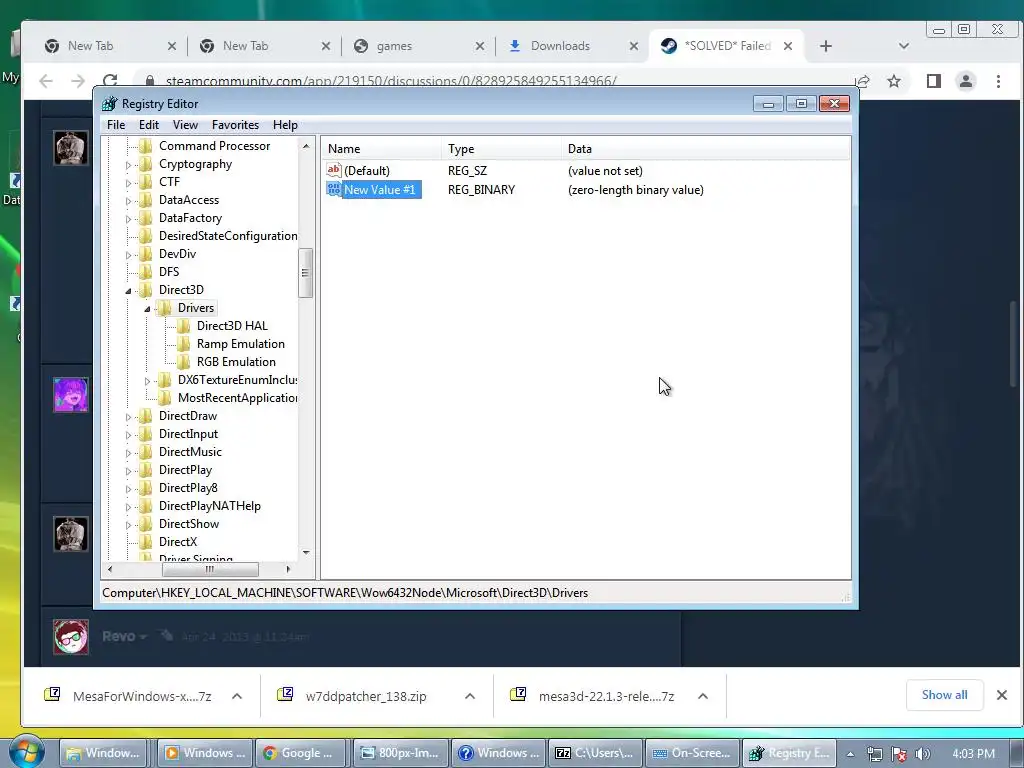Select the DirectPlayNATHelp registry key
Screen dimensions: 1024x768
click(x=210, y=505)
